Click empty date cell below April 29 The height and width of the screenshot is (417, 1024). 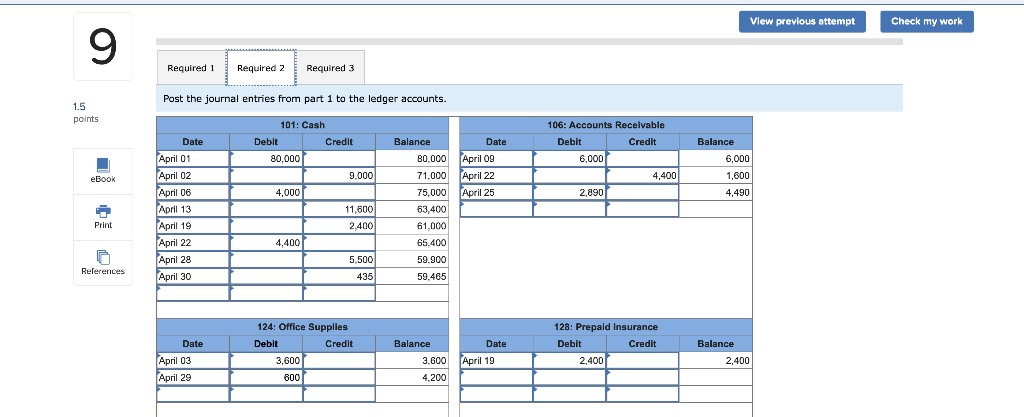[x=193, y=394]
